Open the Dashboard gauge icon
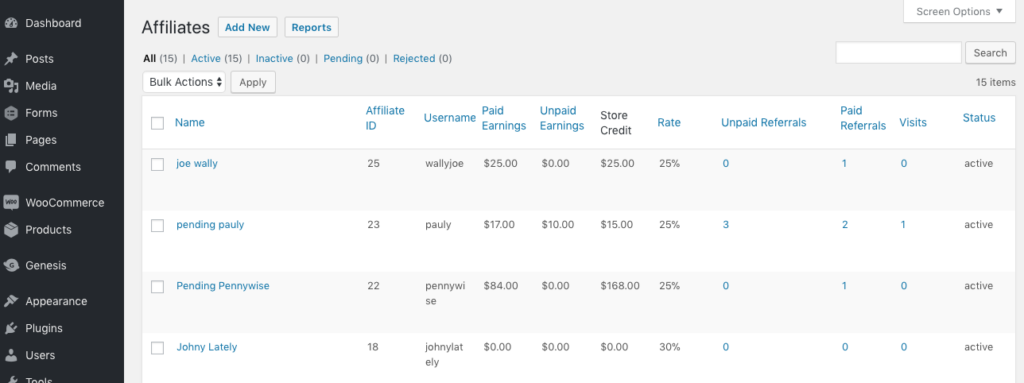Viewport: 1024px width, 383px height. pyautogui.click(x=10, y=23)
